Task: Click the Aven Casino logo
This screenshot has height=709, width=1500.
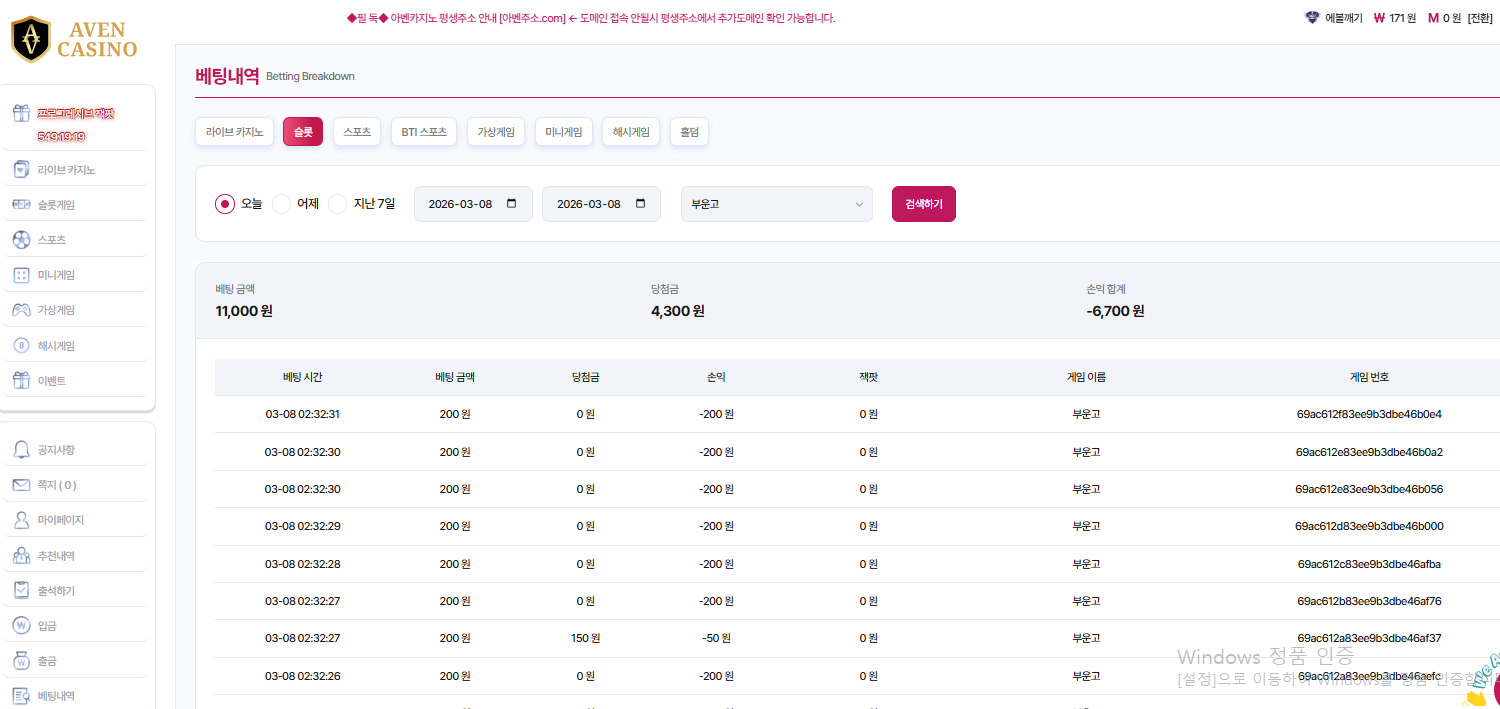Action: point(74,39)
